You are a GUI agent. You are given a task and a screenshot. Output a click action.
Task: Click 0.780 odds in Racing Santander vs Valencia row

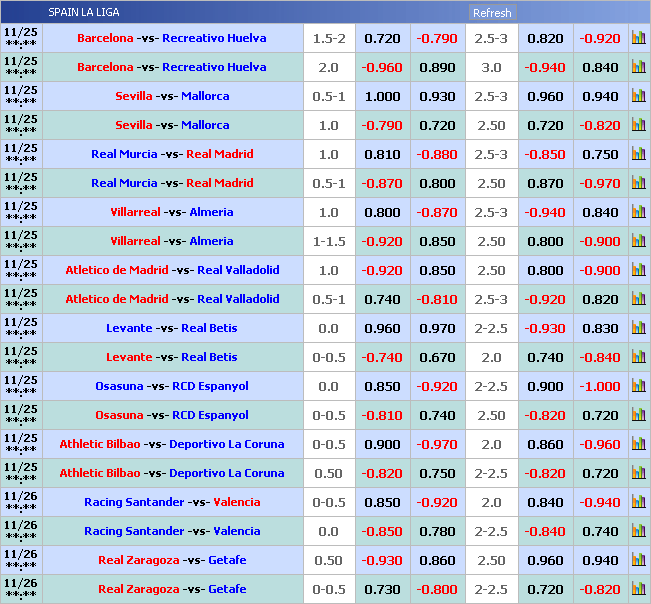[x=437, y=532]
